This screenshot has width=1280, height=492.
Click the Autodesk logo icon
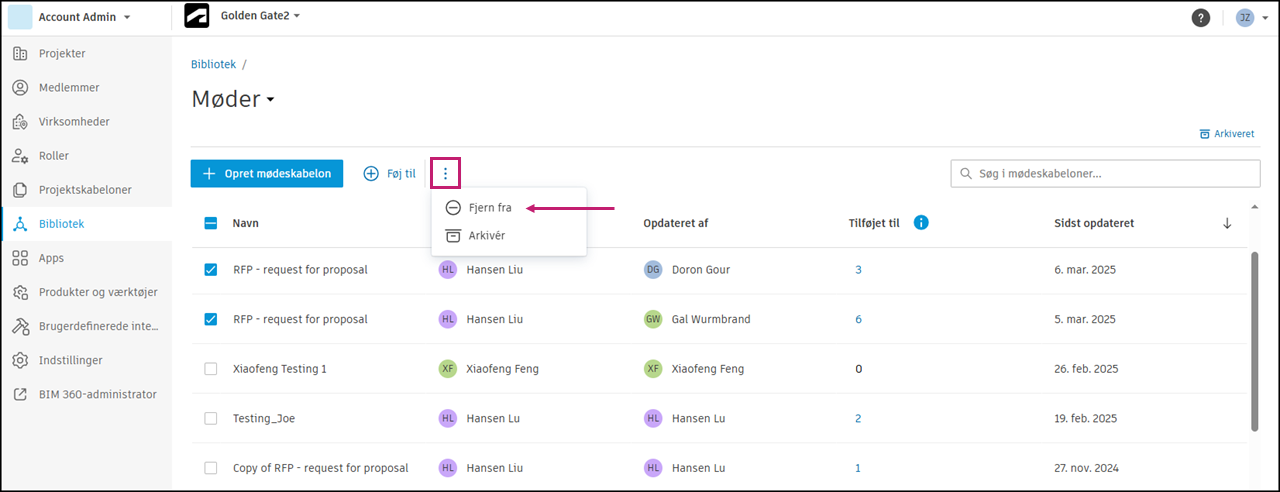[x=197, y=17]
